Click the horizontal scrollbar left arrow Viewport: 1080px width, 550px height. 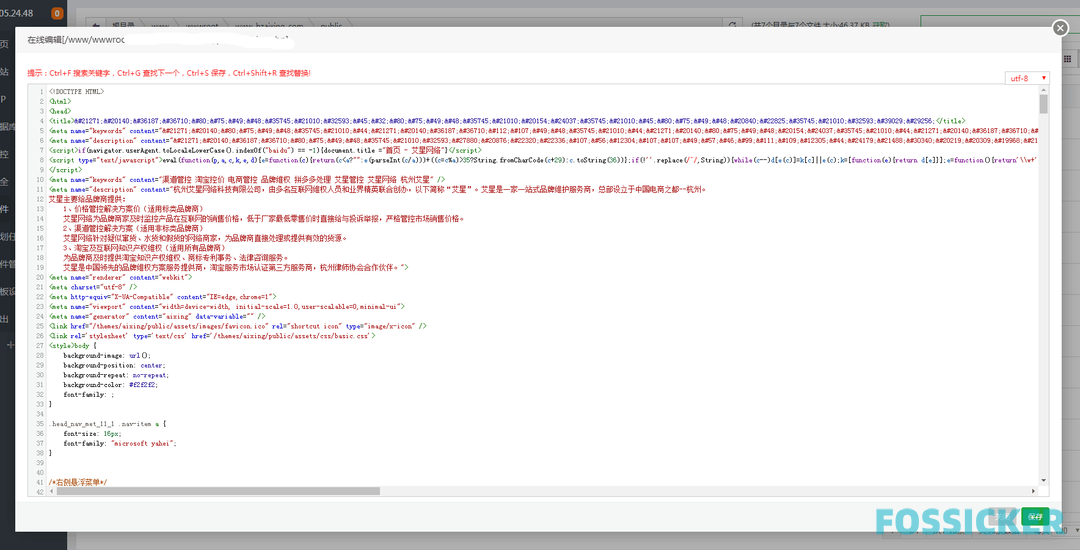(50, 491)
